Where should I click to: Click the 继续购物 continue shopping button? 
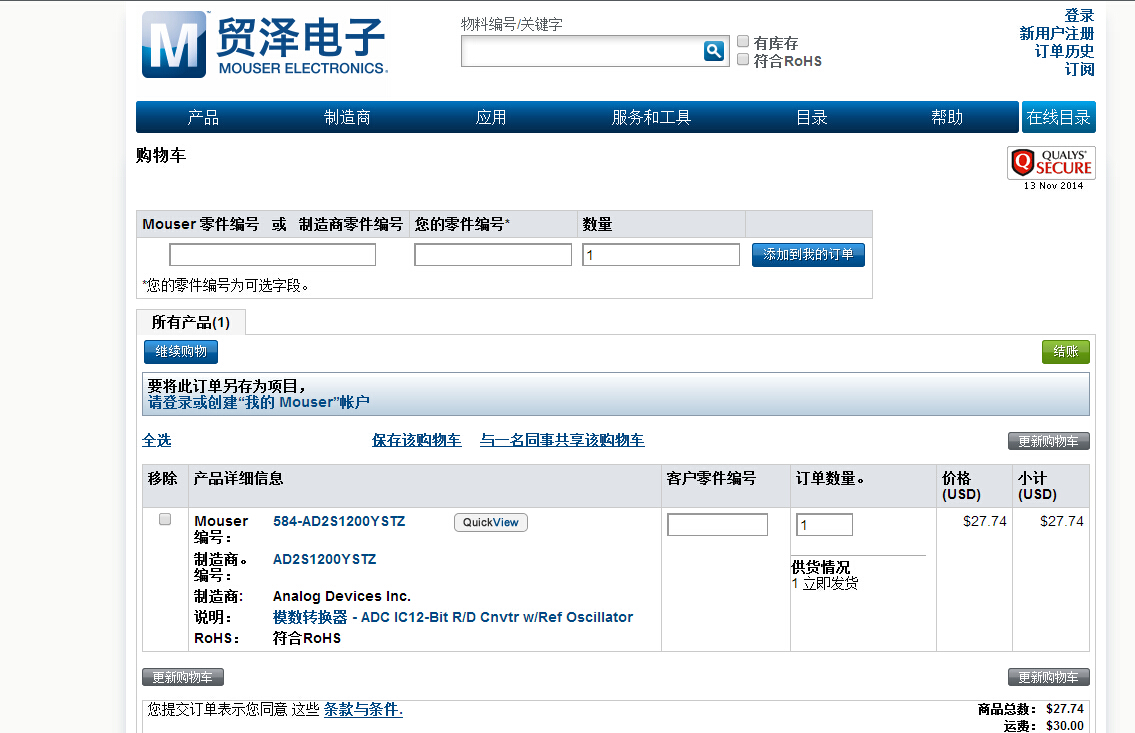[181, 352]
